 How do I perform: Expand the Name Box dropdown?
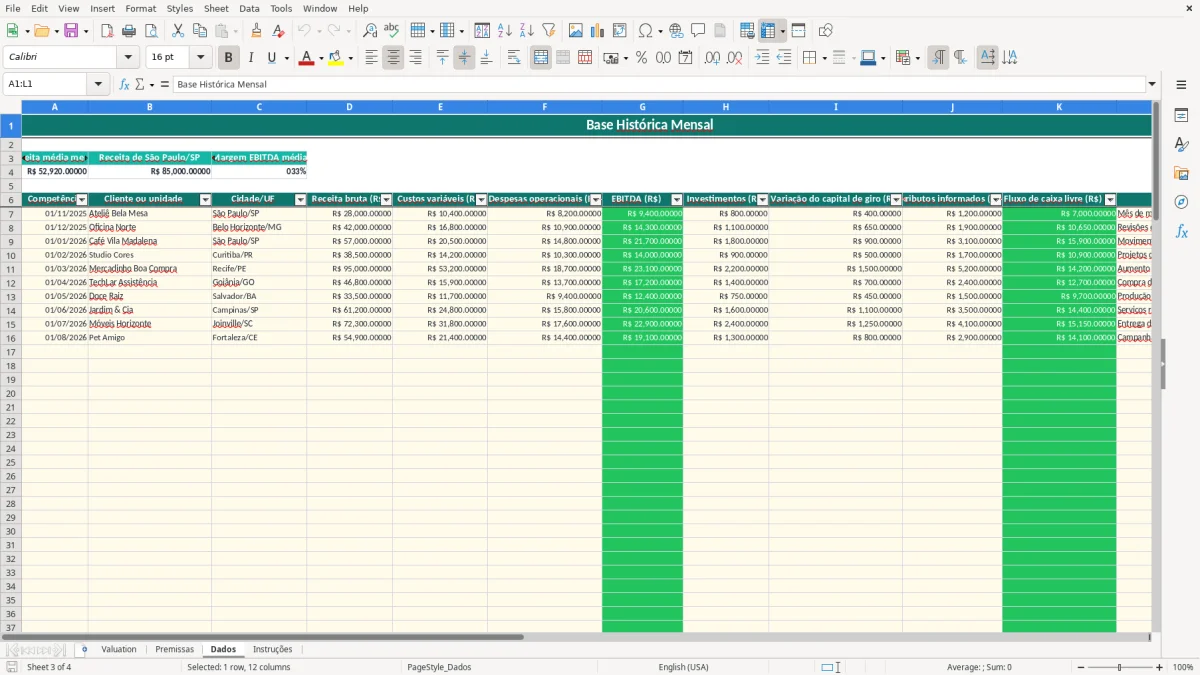(98, 84)
